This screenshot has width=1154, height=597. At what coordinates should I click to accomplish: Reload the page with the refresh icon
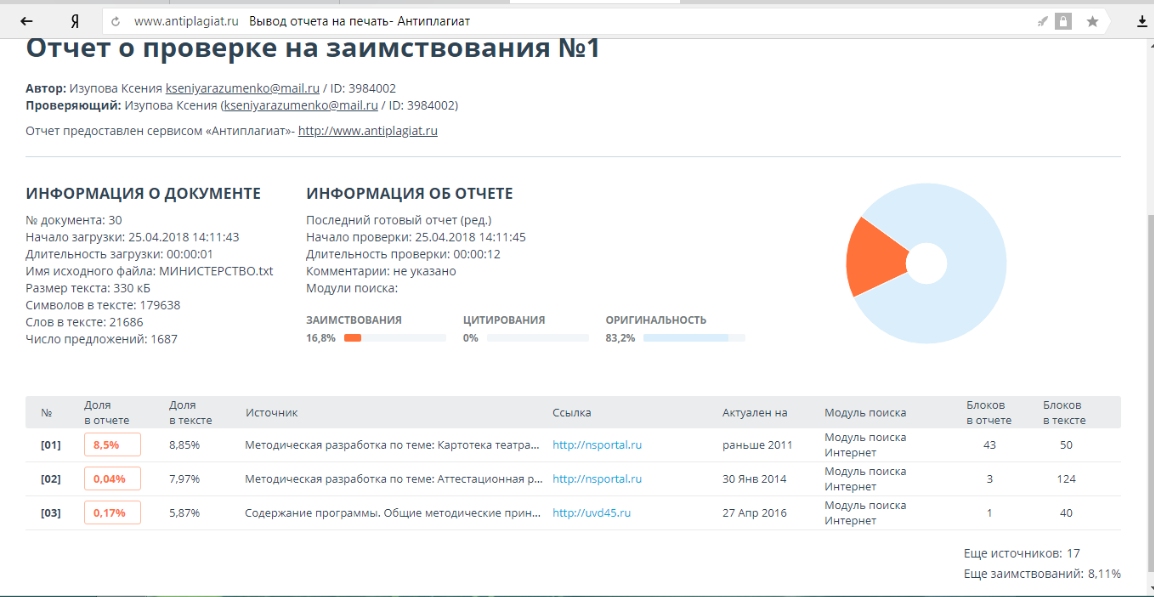pyautogui.click(x=116, y=21)
